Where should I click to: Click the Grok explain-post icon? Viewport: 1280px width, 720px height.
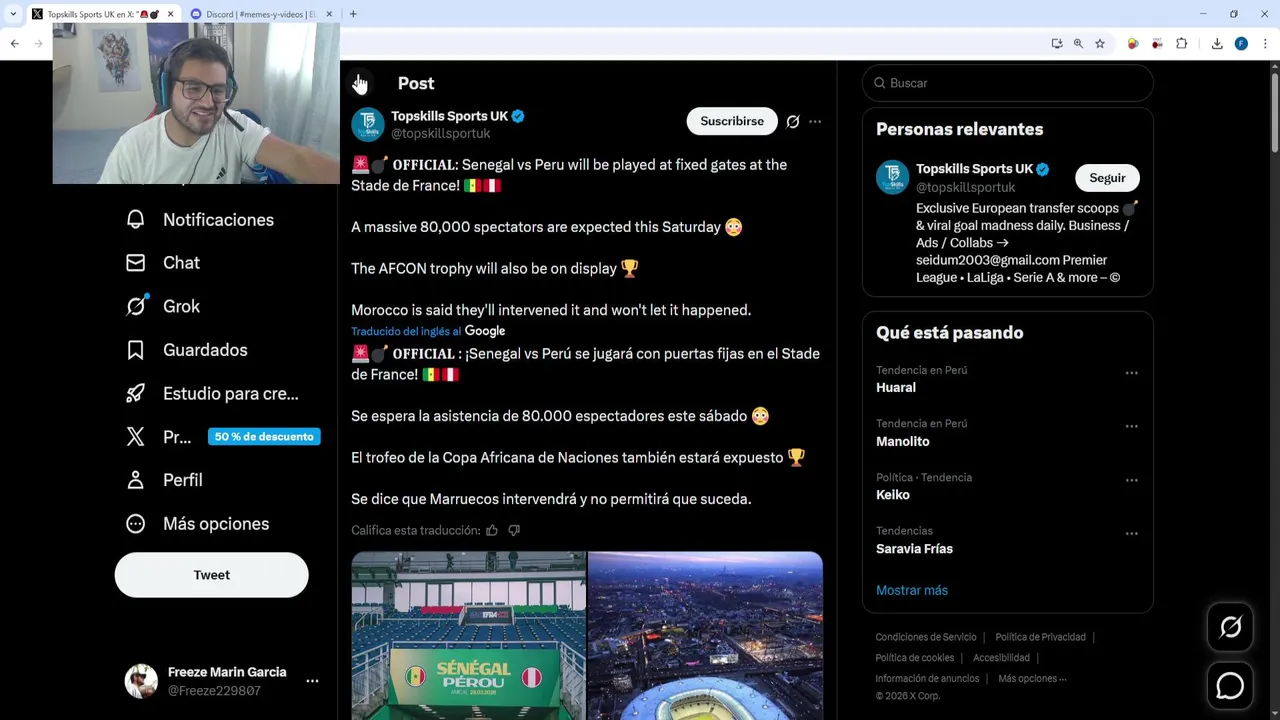pos(793,122)
